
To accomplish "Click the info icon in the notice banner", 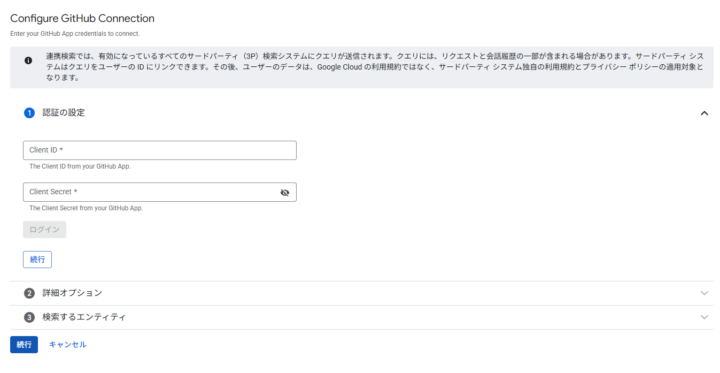I will point(28,60).
